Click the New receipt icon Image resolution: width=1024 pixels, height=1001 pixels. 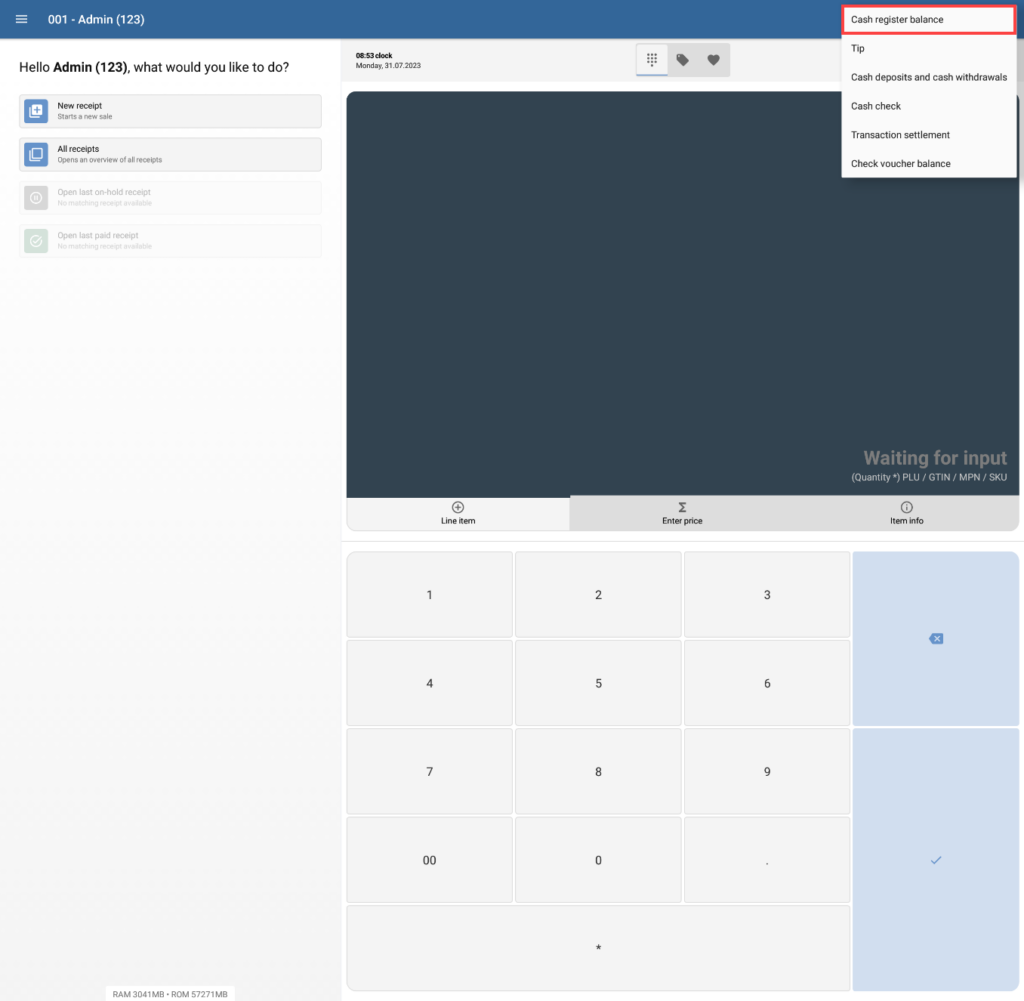pyautogui.click(x=35, y=111)
